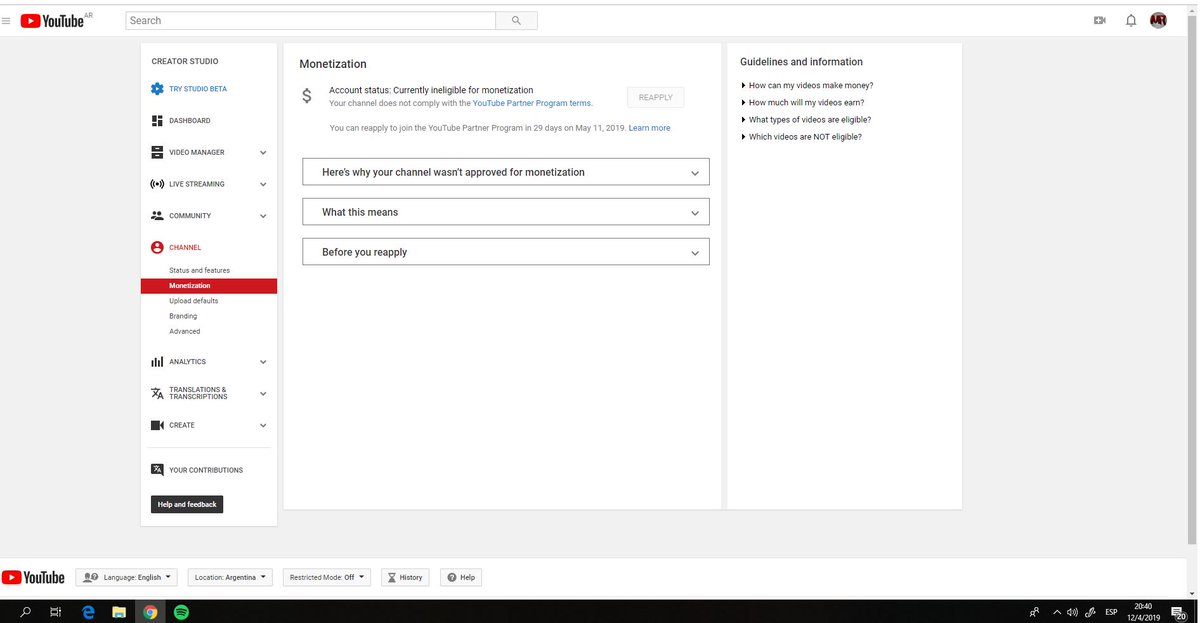Open Status and features page
Viewport: 1200px width, 623px height.
199,271
